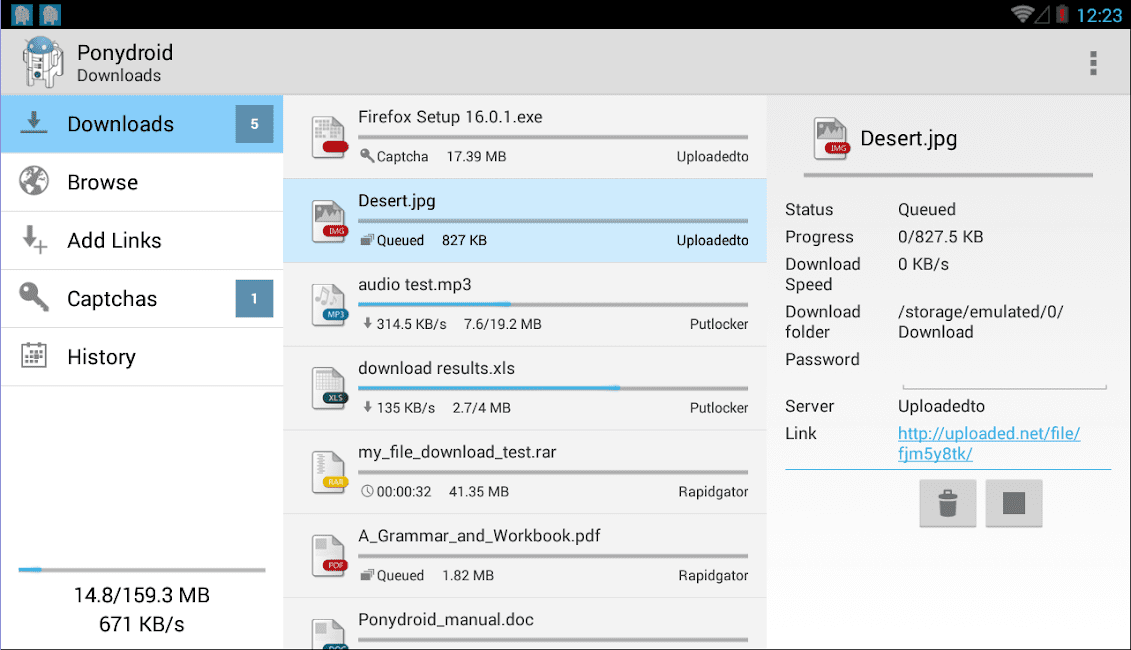Click the Firefox Setup exe file icon
This screenshot has height=650, width=1131.
(329, 137)
